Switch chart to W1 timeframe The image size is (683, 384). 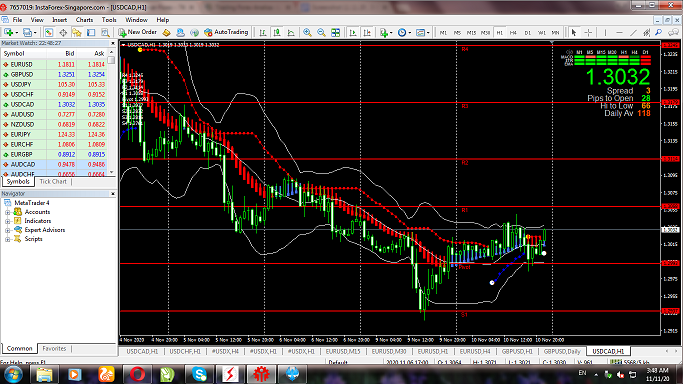(x=541, y=33)
